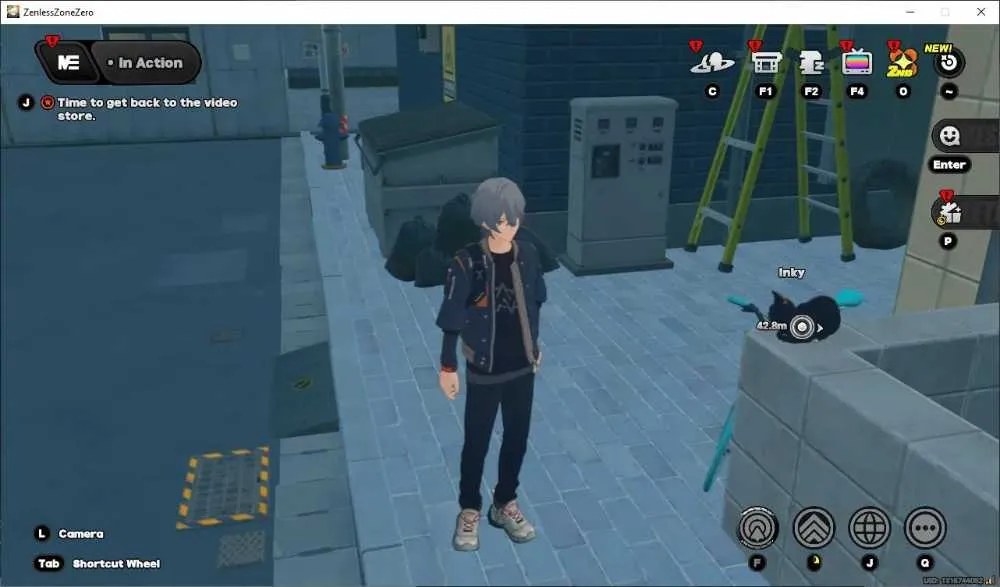Viewport: 1000px width, 587px height.
Task: Click the double-chevron sprint icon
Action: point(814,528)
